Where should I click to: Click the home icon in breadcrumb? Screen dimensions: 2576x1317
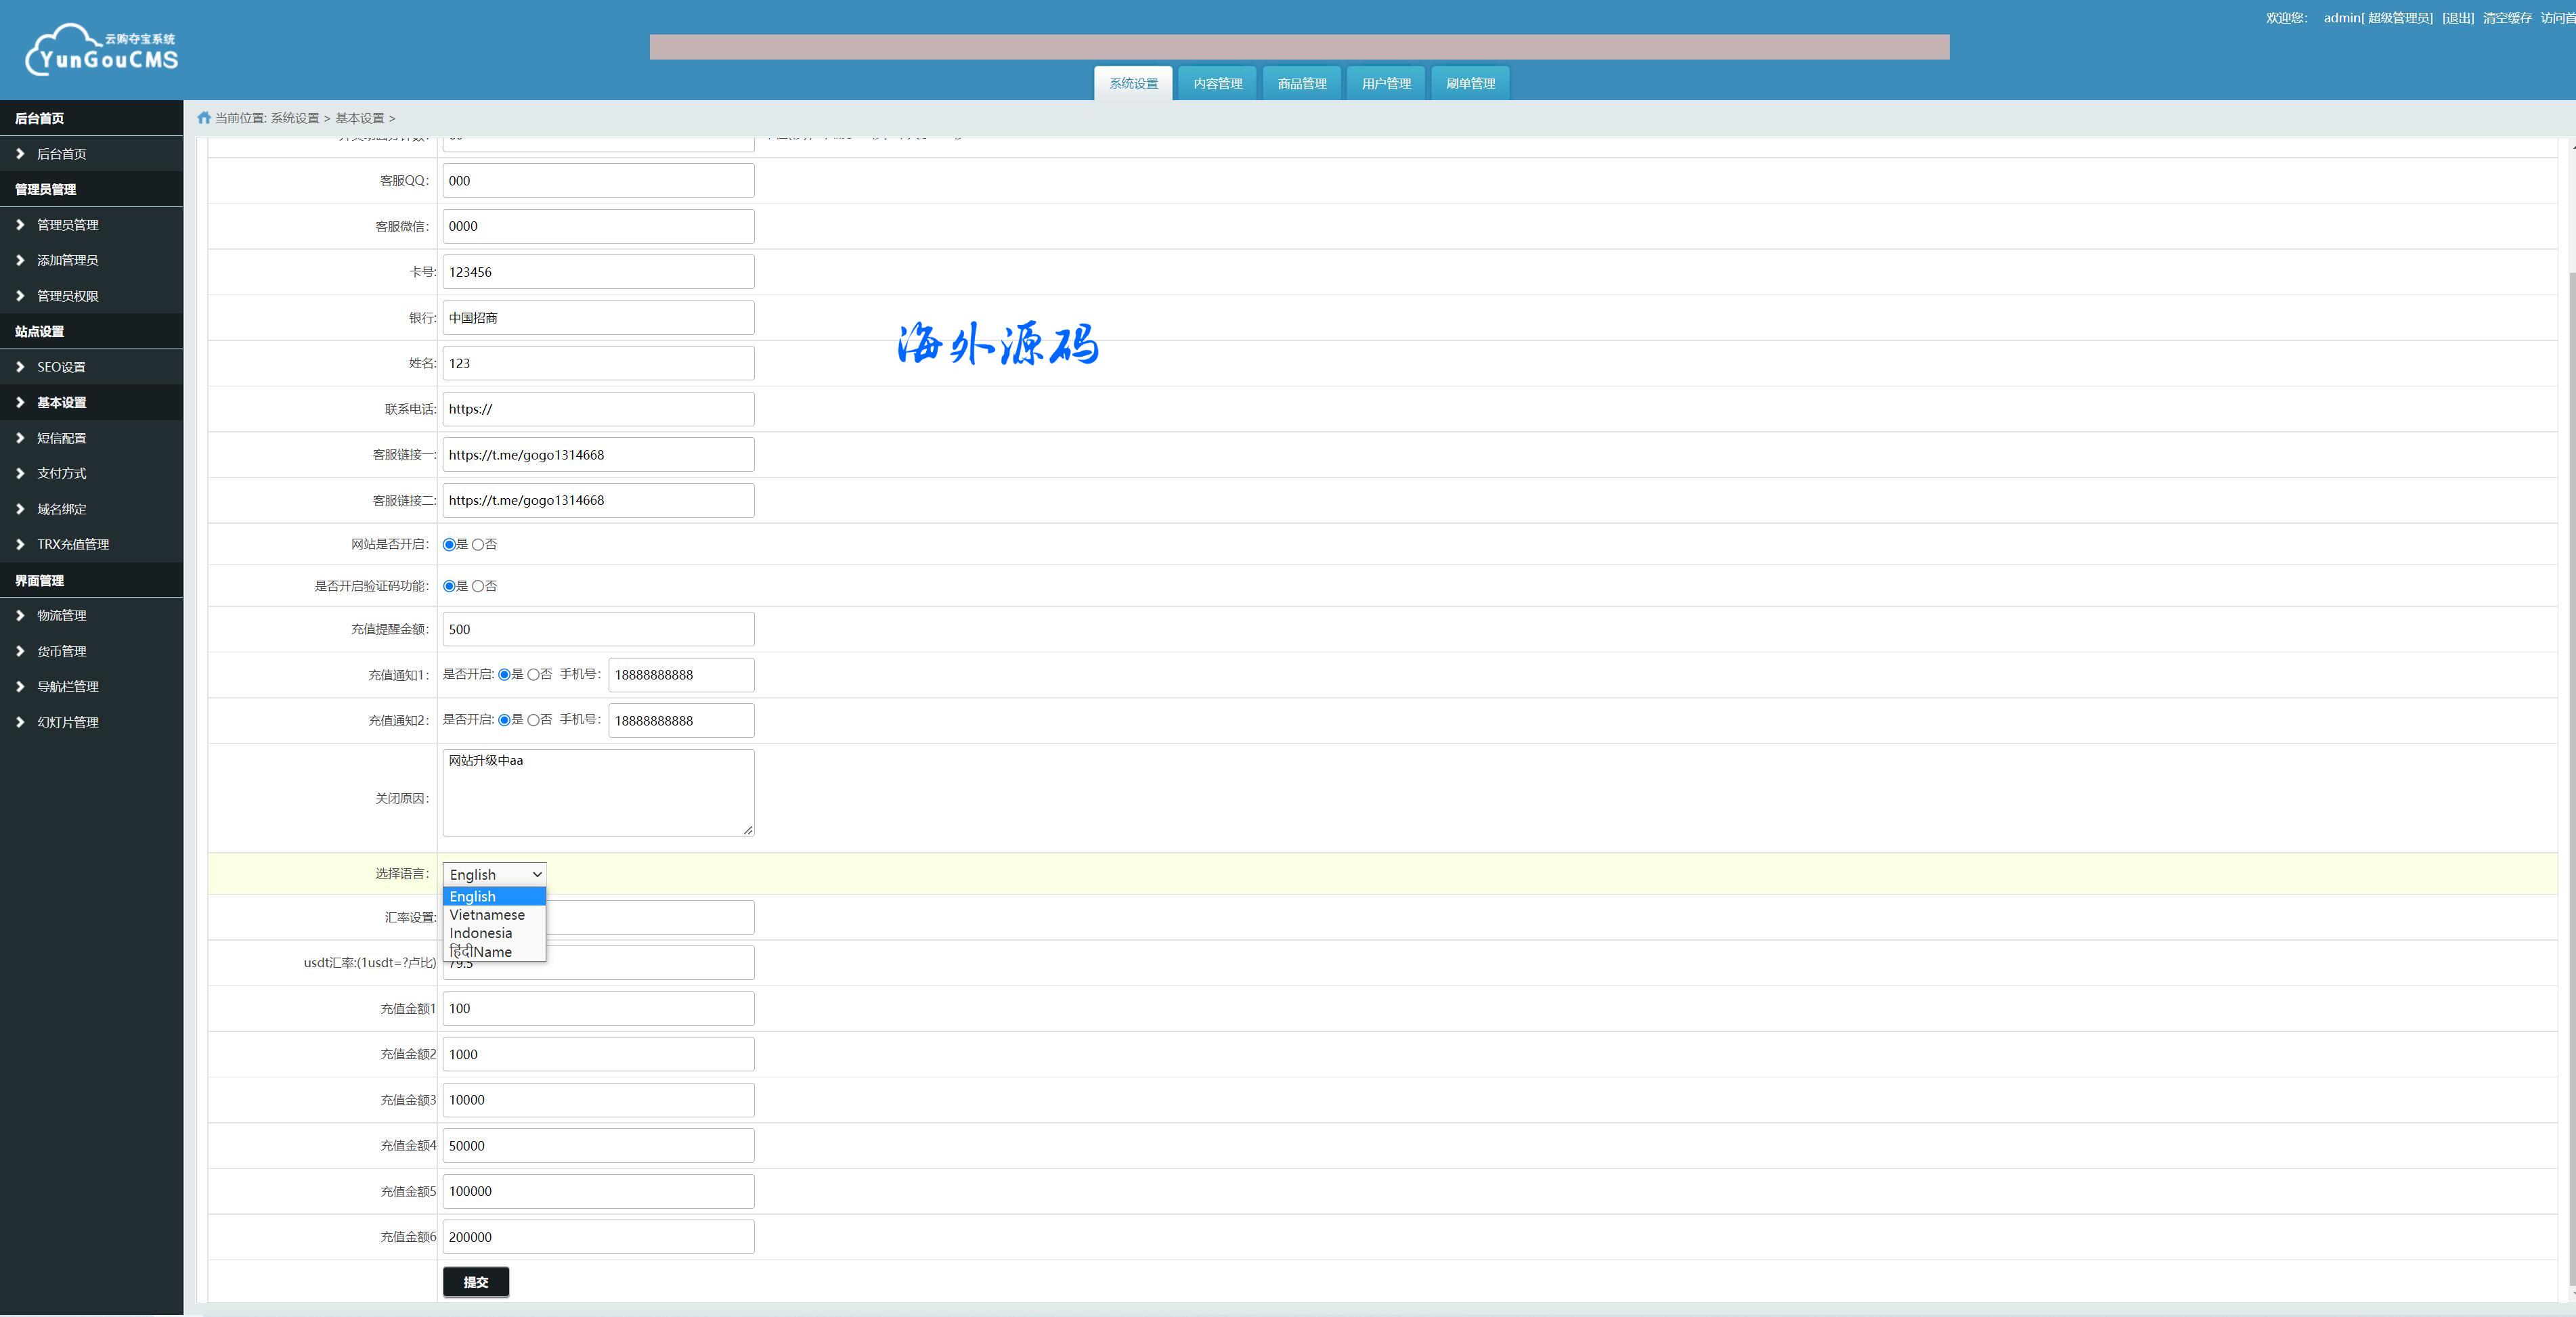point(204,118)
